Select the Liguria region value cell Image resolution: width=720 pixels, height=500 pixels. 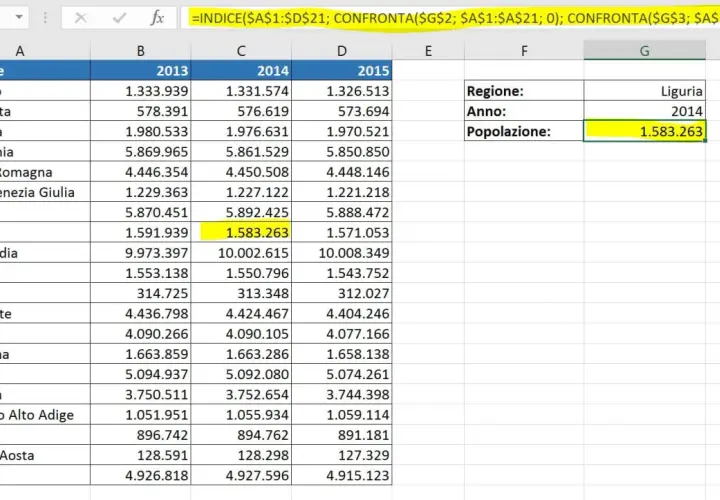(x=645, y=91)
